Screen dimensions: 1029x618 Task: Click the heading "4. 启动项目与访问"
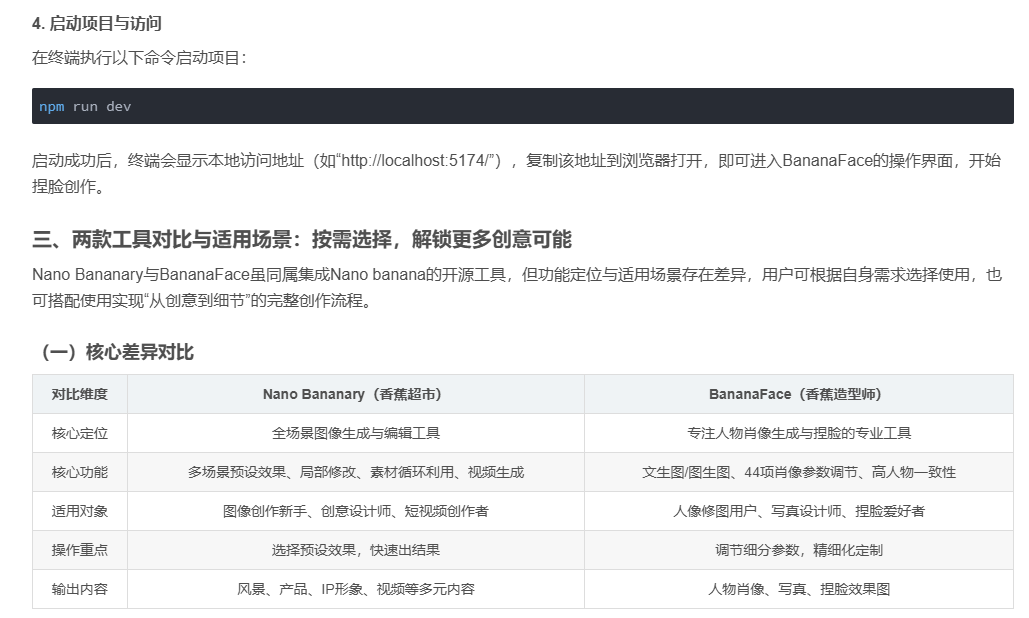[x=96, y=24]
